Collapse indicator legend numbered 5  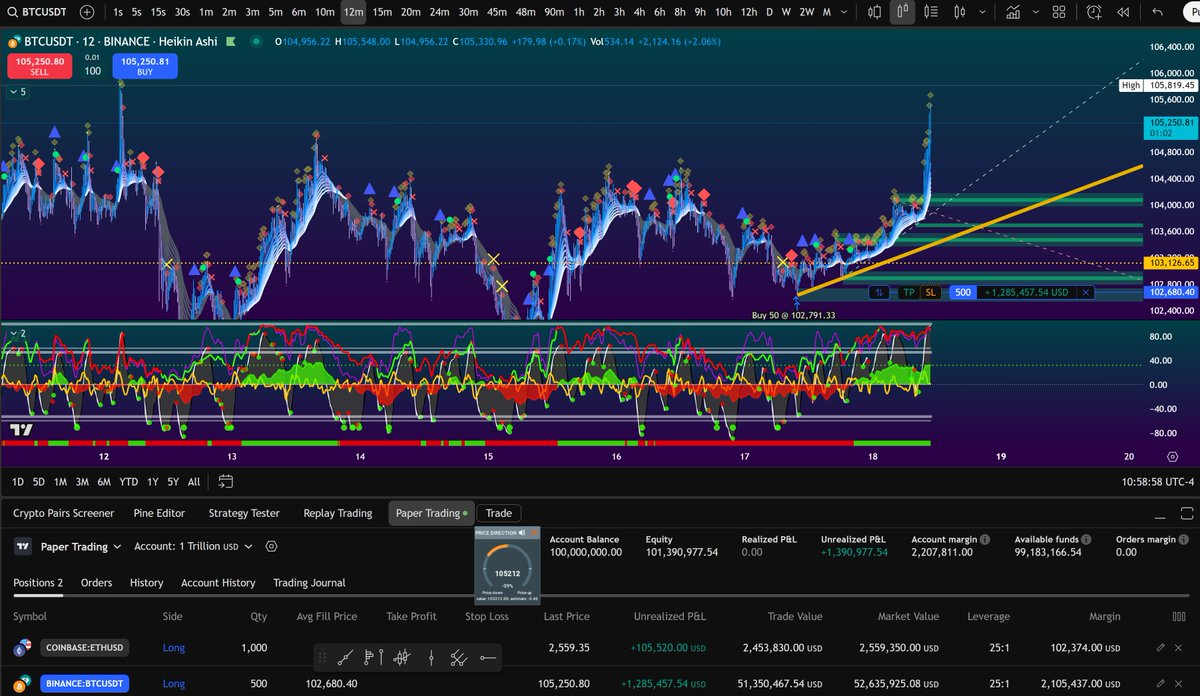pos(17,92)
